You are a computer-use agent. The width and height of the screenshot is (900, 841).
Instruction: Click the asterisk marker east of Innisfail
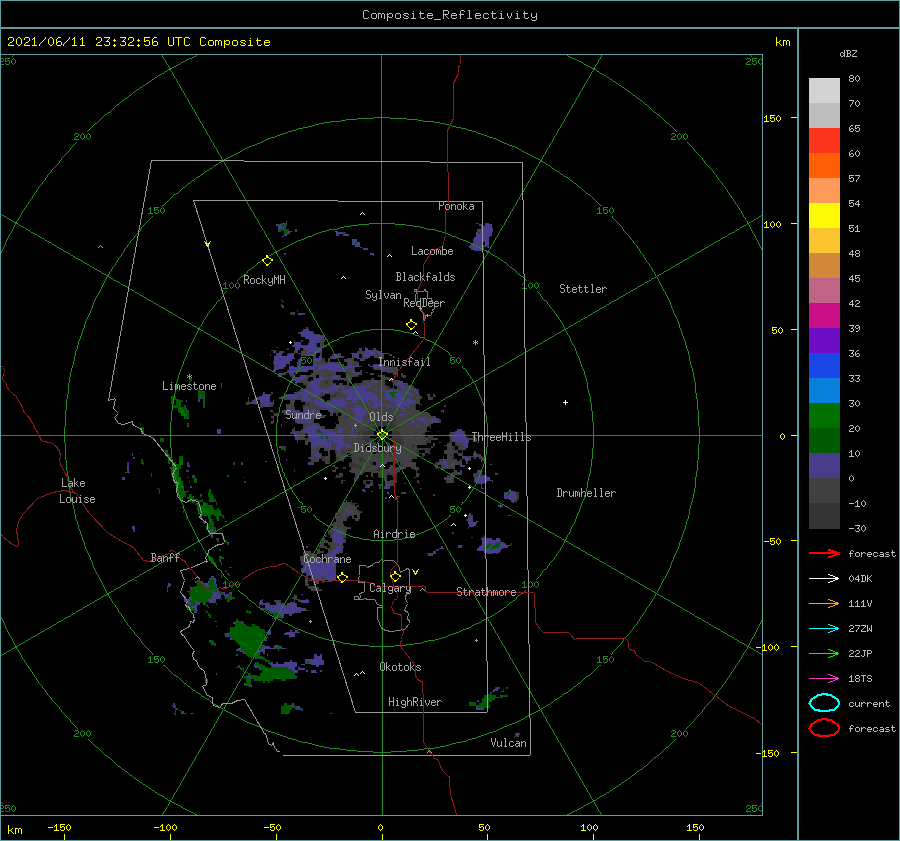[475, 343]
